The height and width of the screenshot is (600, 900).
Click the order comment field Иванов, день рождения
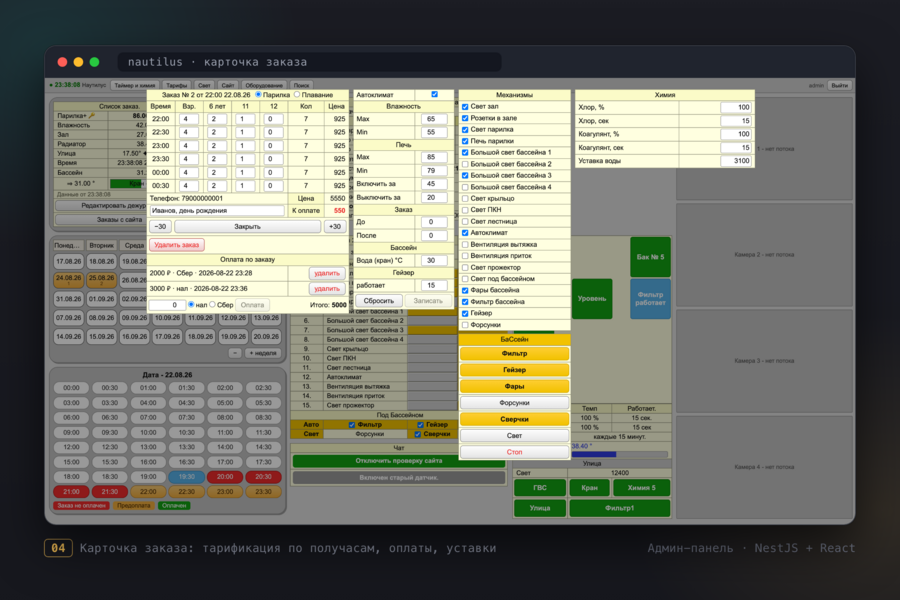click(x=217, y=211)
